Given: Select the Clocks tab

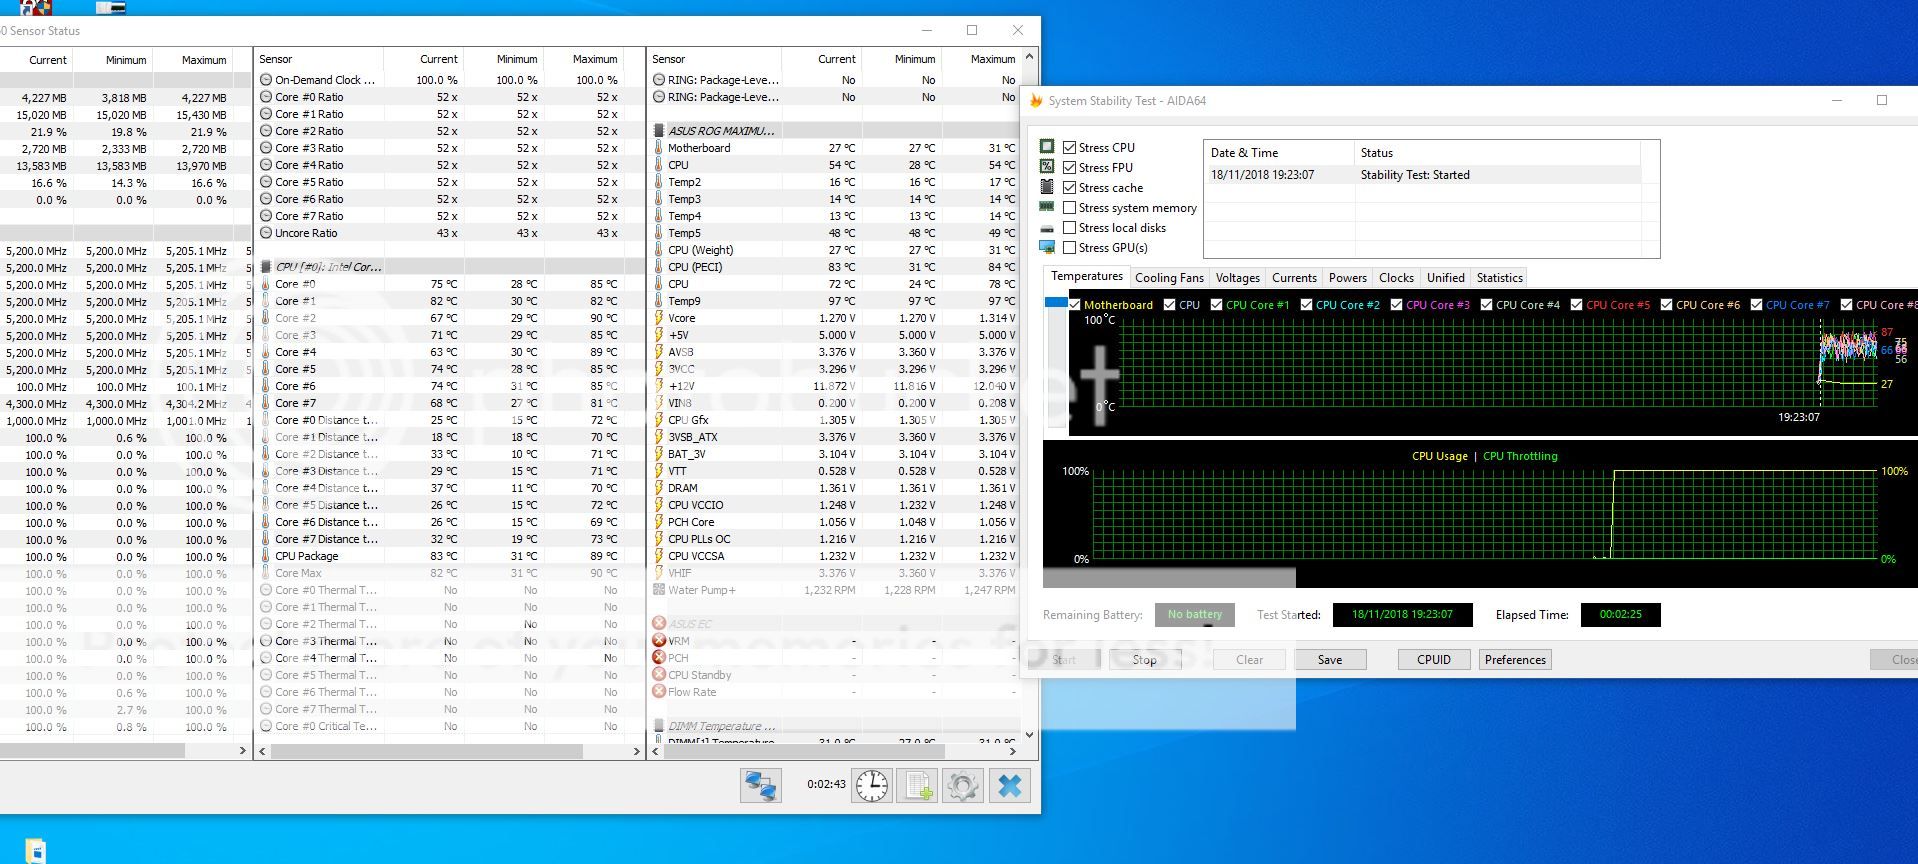Looking at the screenshot, I should click(1396, 278).
